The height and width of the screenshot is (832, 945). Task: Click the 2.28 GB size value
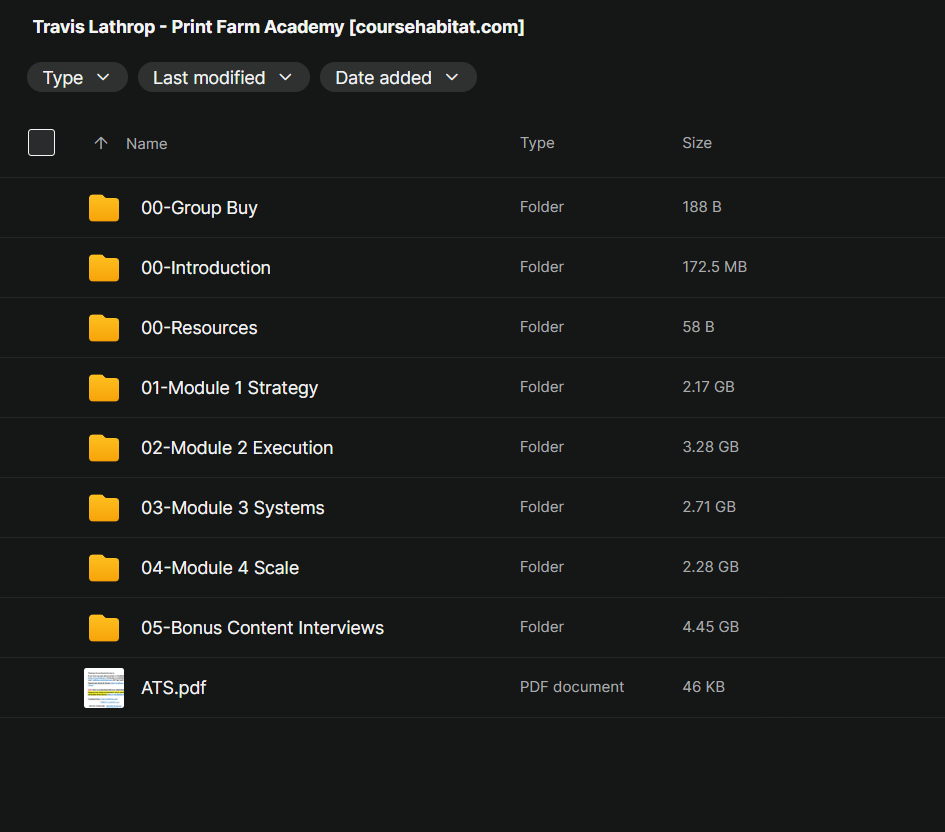point(711,566)
